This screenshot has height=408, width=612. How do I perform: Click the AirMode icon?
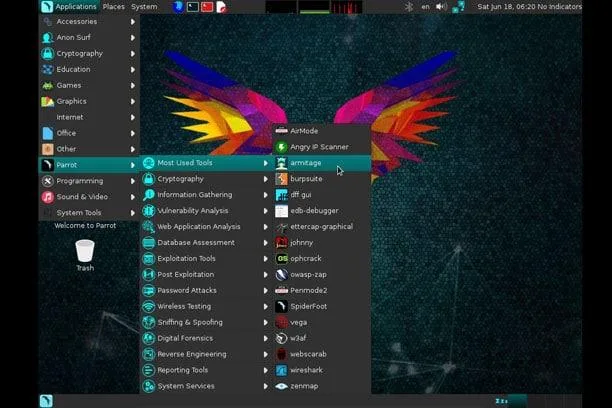point(281,131)
